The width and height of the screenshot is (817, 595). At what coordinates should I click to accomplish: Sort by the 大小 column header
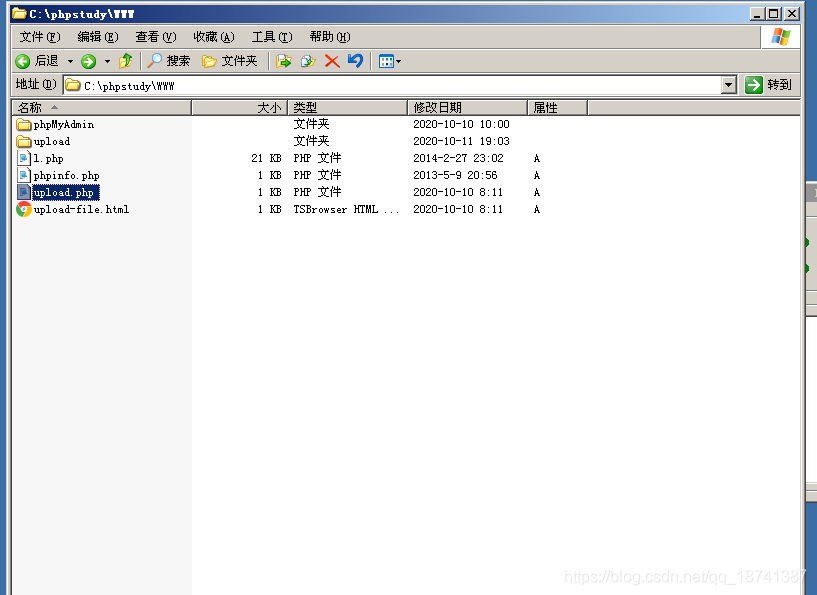[x=240, y=107]
